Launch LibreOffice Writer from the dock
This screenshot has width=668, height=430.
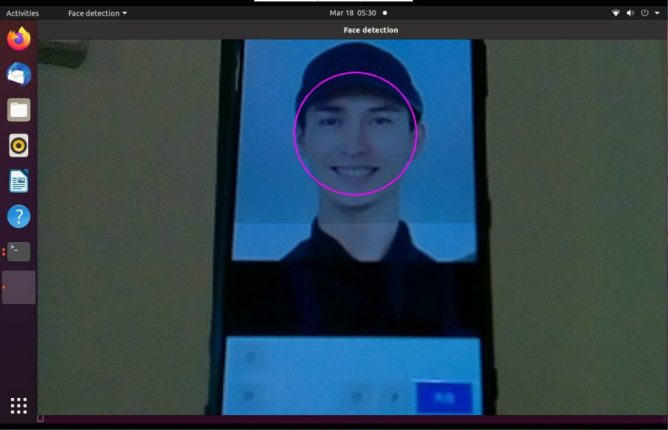18,181
